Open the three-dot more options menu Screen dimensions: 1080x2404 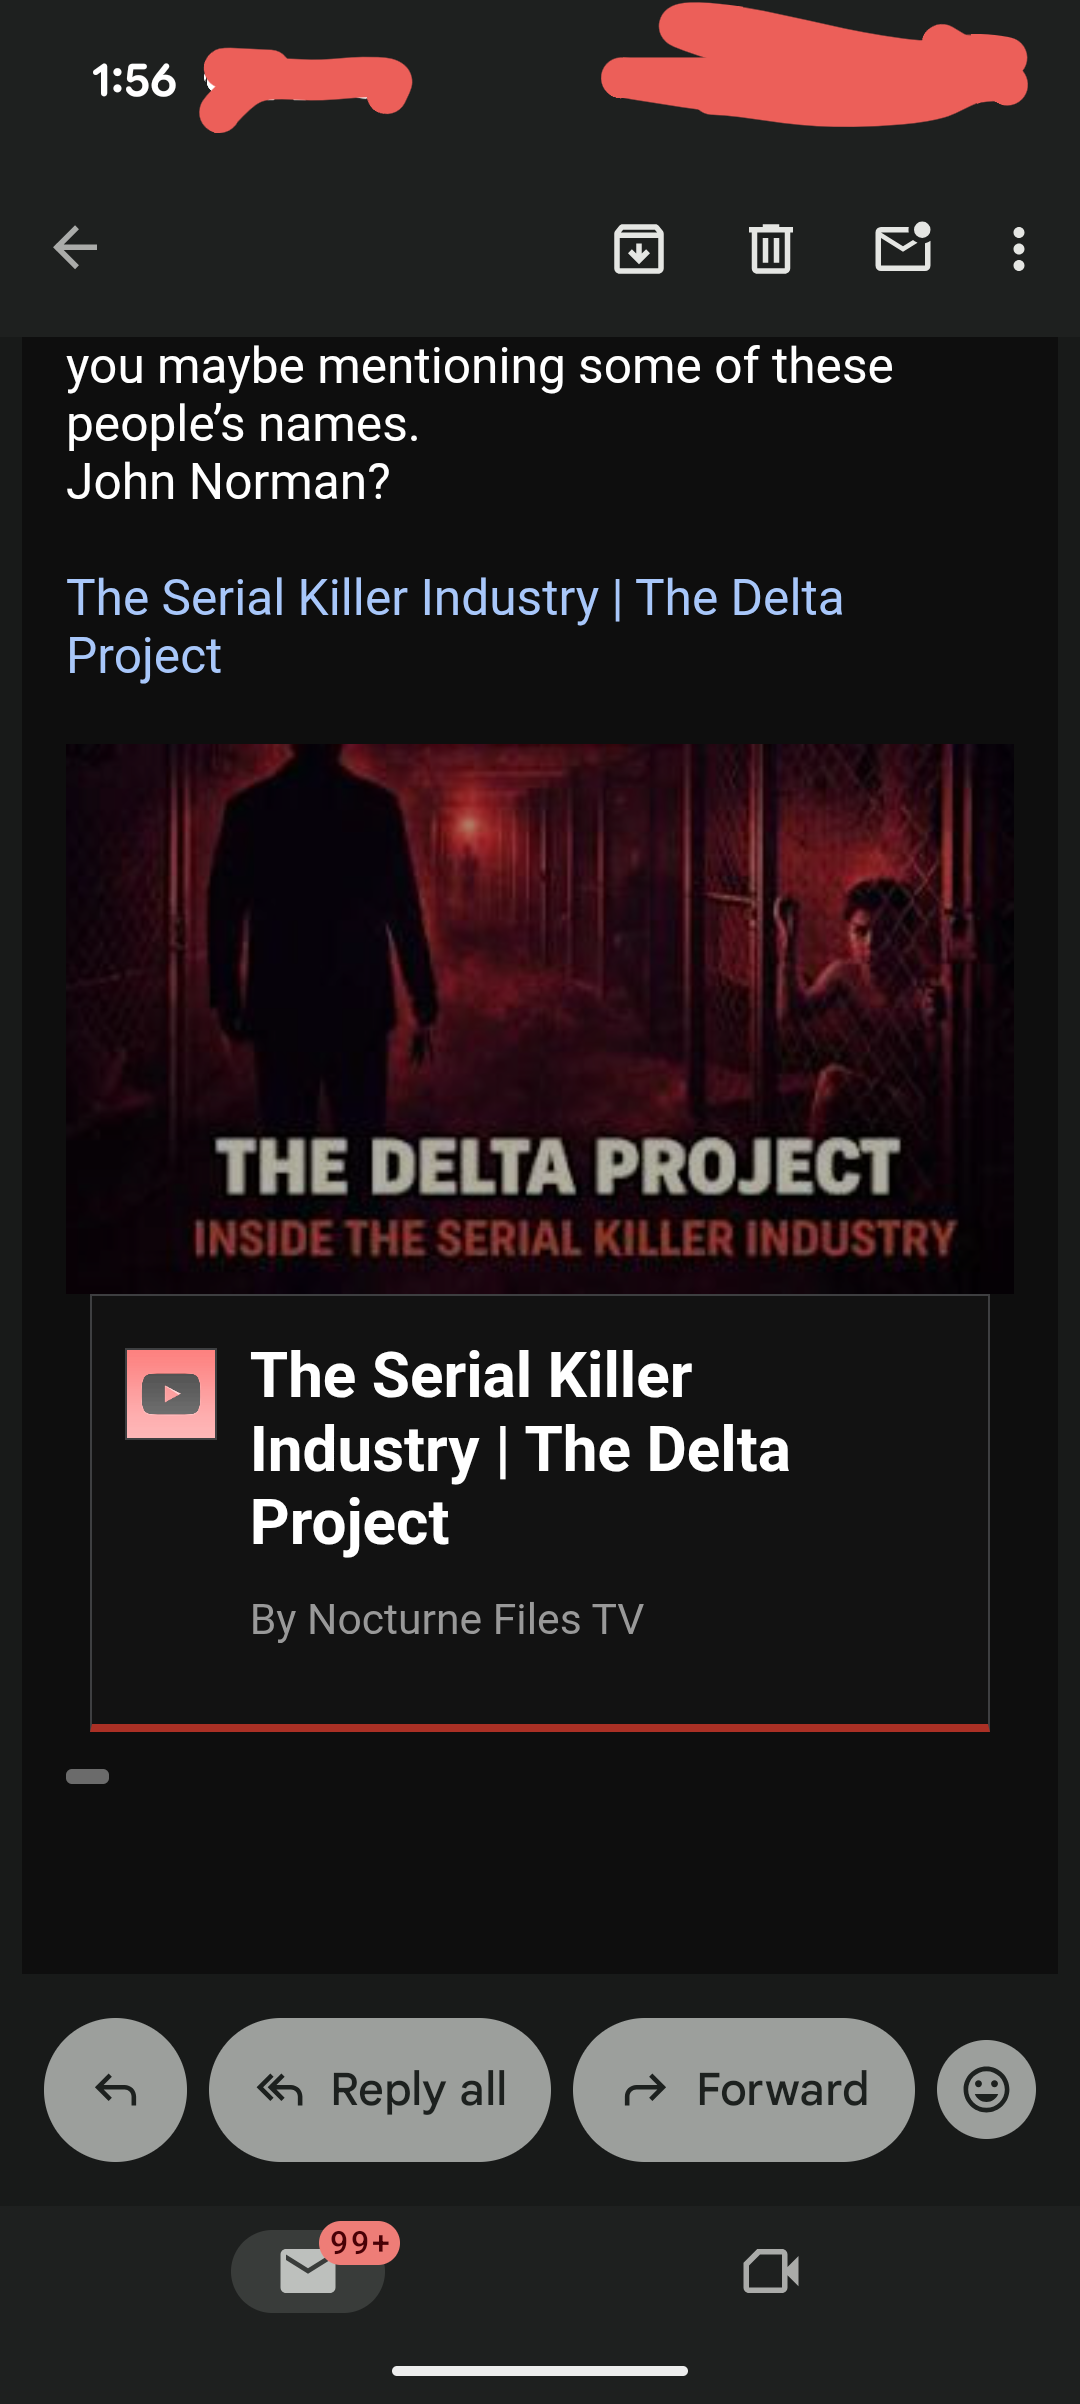(1018, 249)
